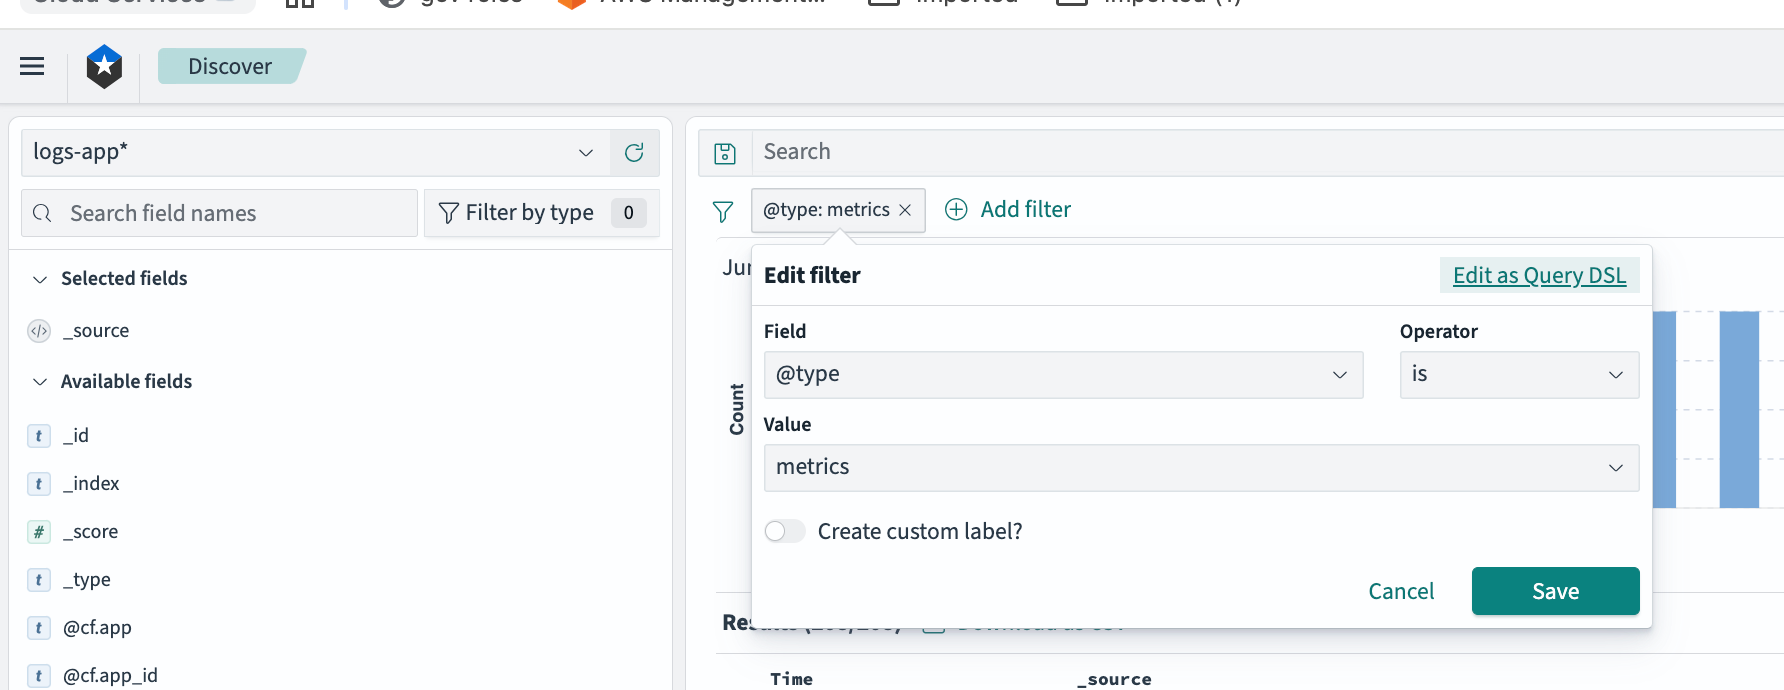Focus the Search field names input
This screenshot has width=1784, height=690.
click(x=219, y=213)
